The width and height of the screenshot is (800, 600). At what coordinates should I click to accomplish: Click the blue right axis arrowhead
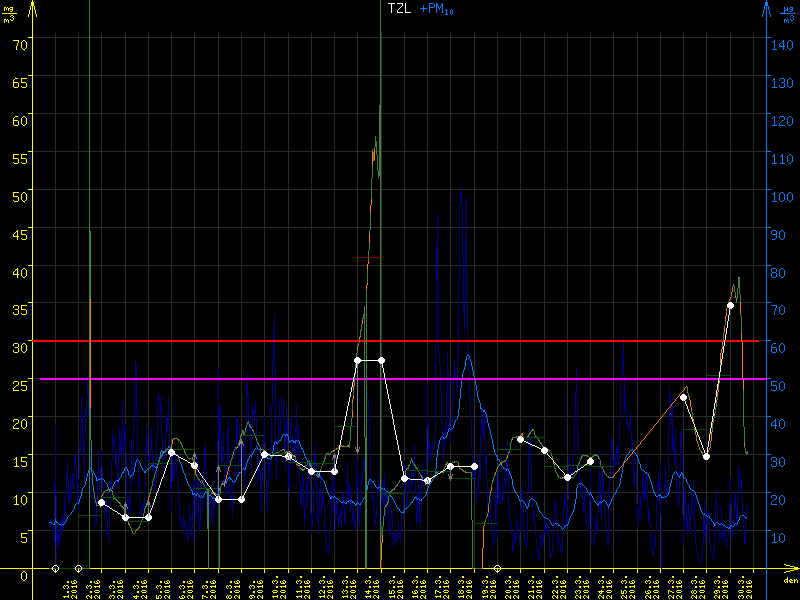tap(765, 8)
